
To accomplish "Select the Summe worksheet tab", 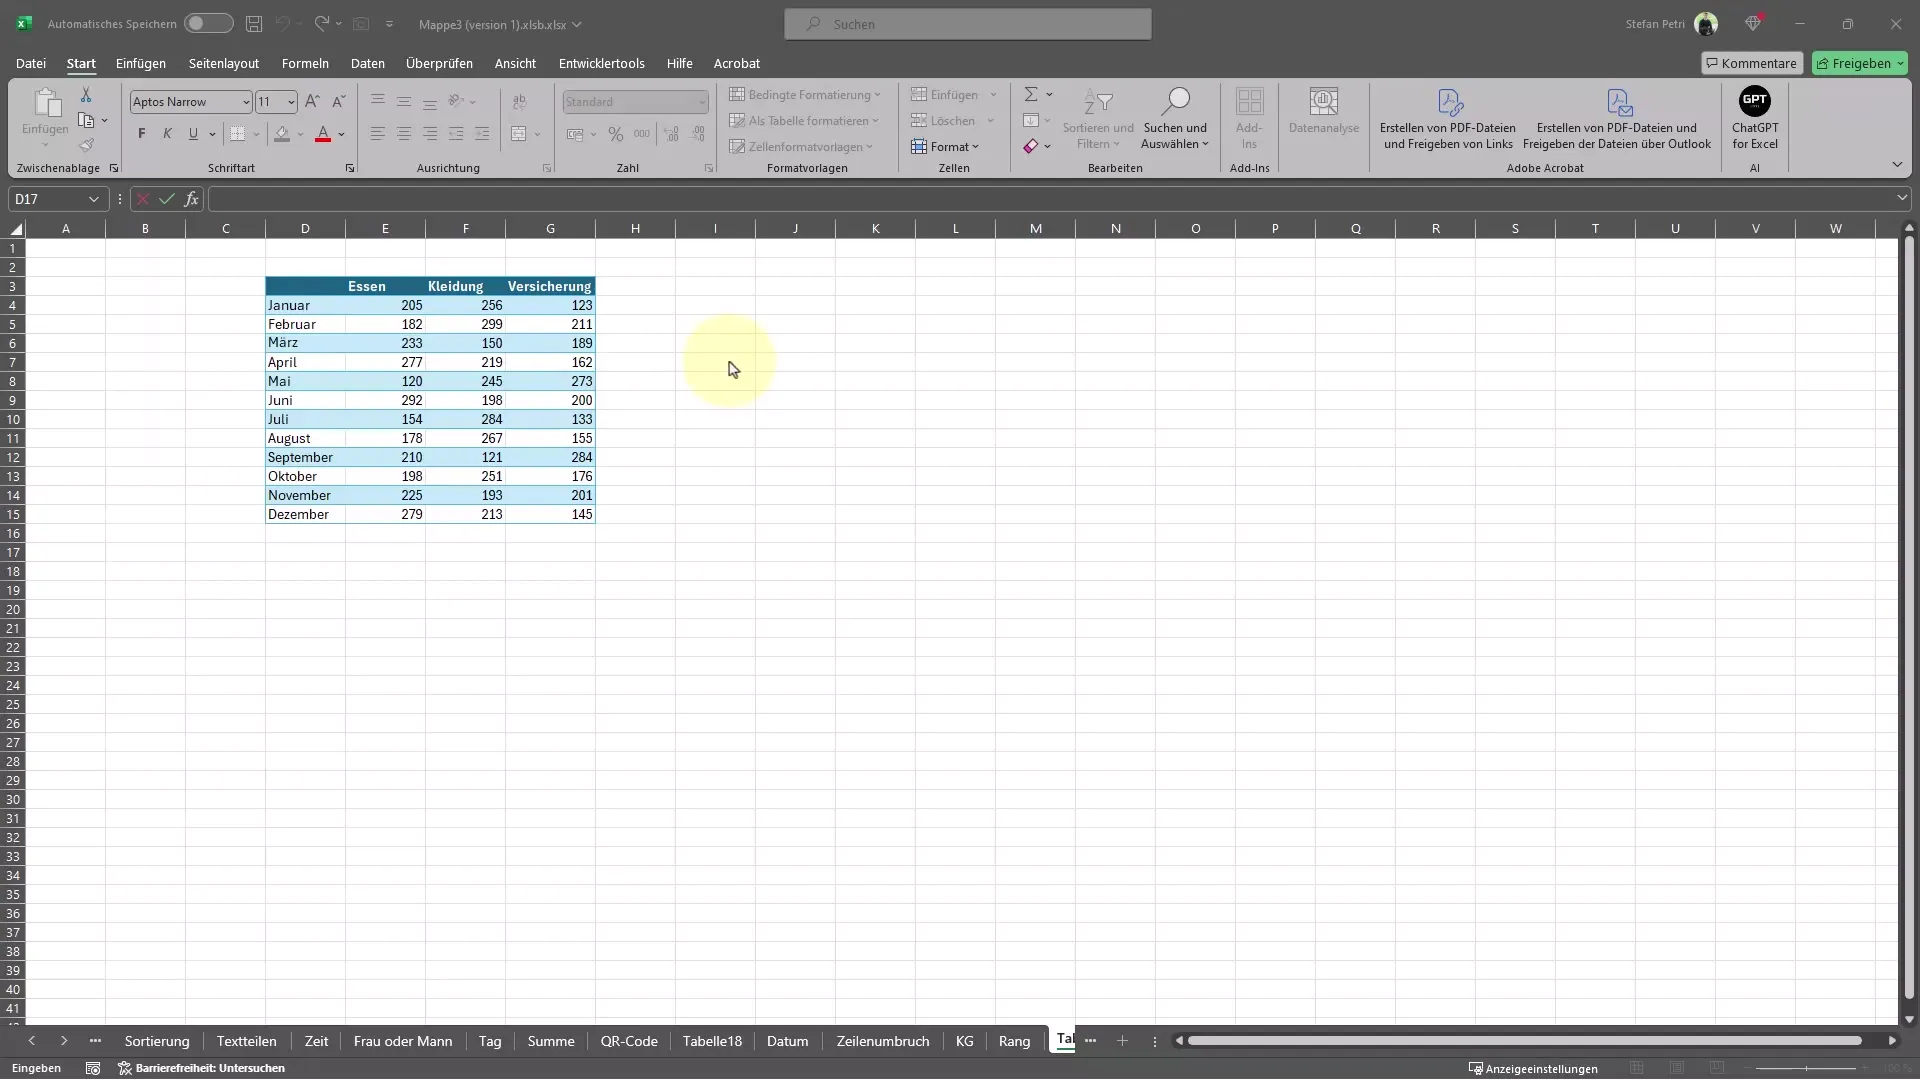I will (551, 1040).
